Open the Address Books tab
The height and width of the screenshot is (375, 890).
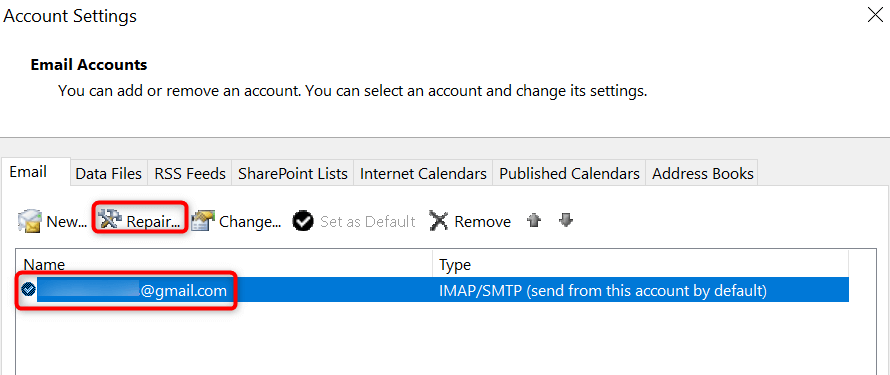[703, 174]
